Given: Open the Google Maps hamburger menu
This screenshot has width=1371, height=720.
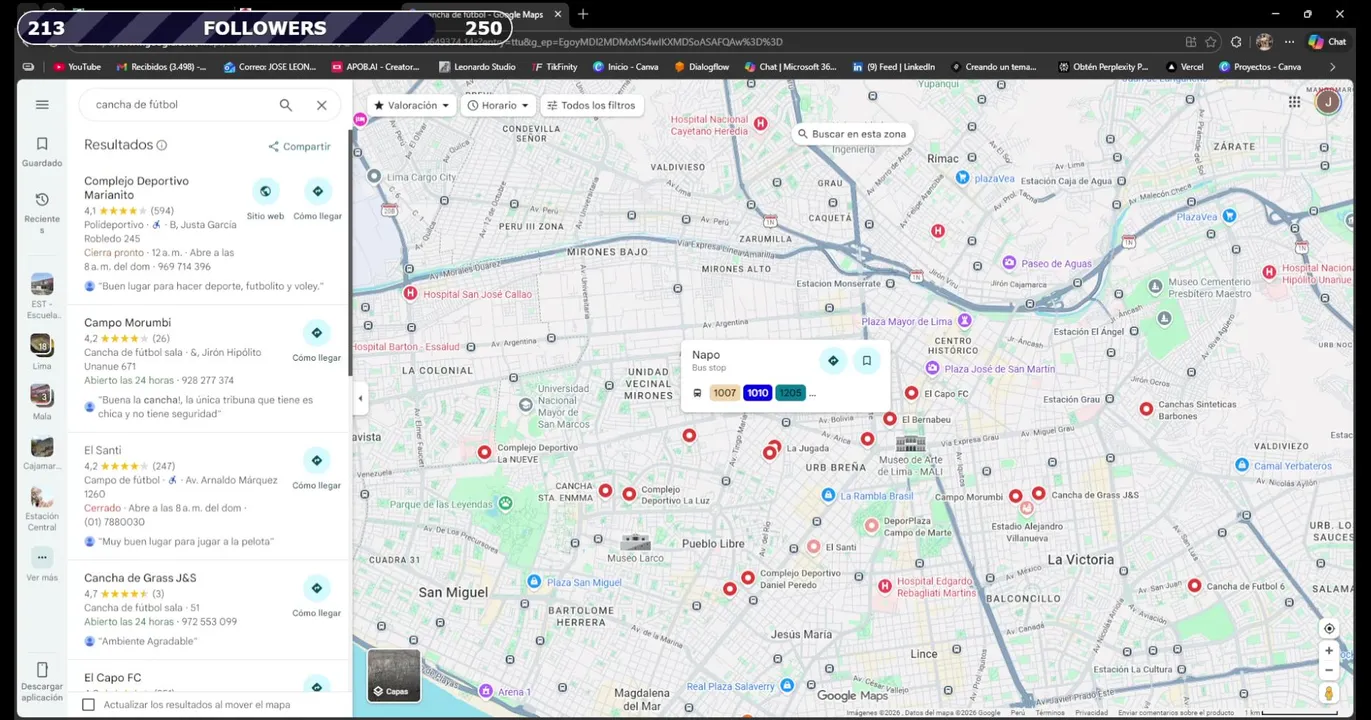Looking at the screenshot, I should coord(42,105).
